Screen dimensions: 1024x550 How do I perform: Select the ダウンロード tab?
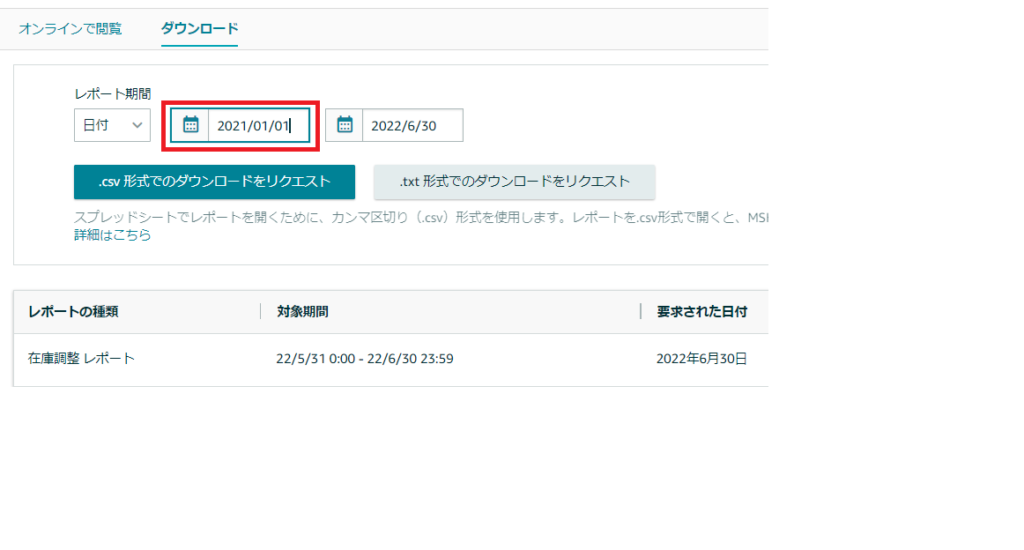(199, 29)
